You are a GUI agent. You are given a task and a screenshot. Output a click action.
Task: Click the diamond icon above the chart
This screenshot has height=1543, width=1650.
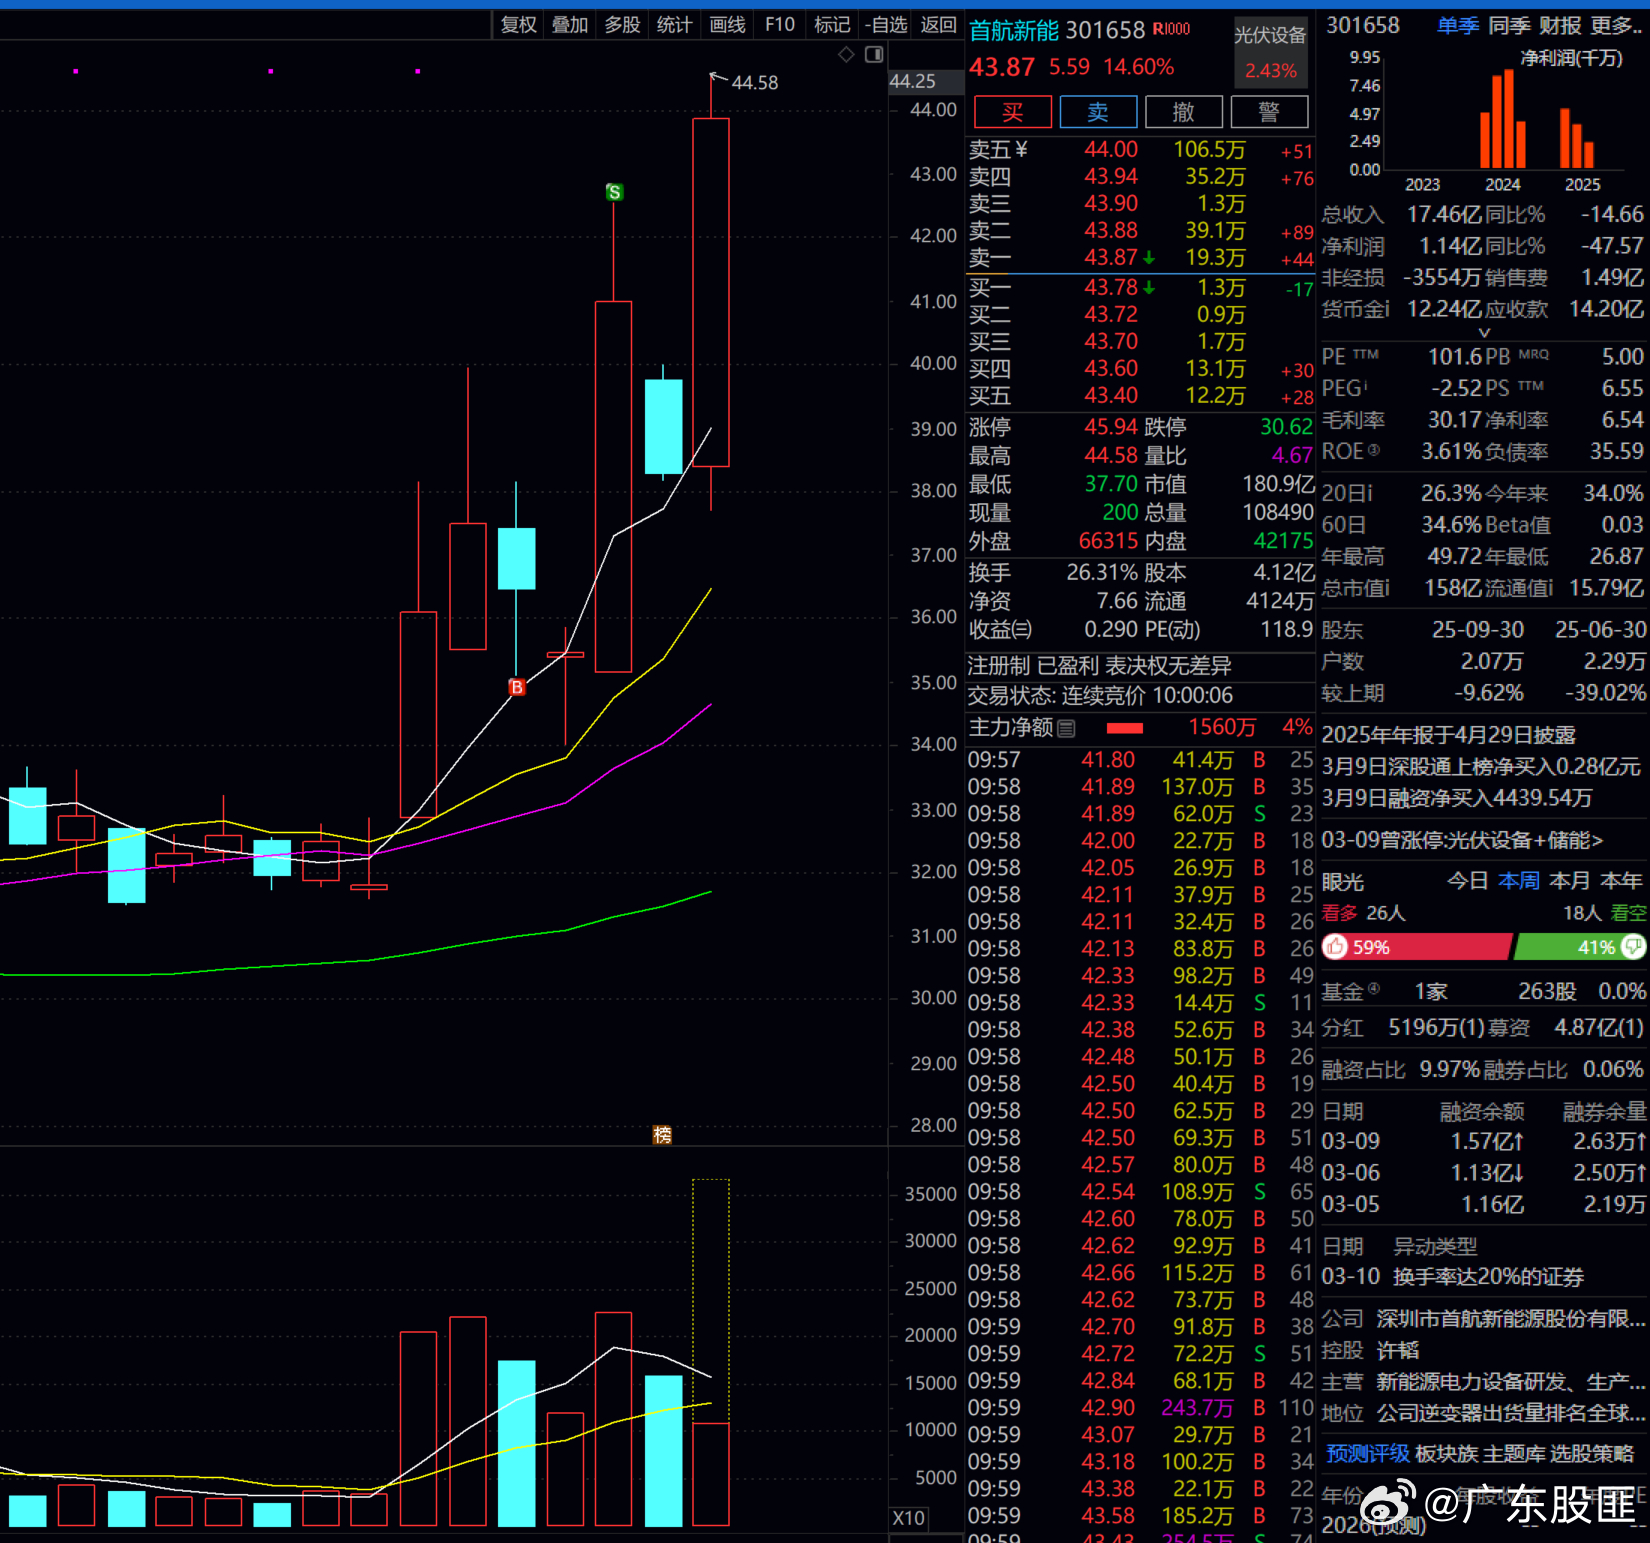tap(846, 54)
